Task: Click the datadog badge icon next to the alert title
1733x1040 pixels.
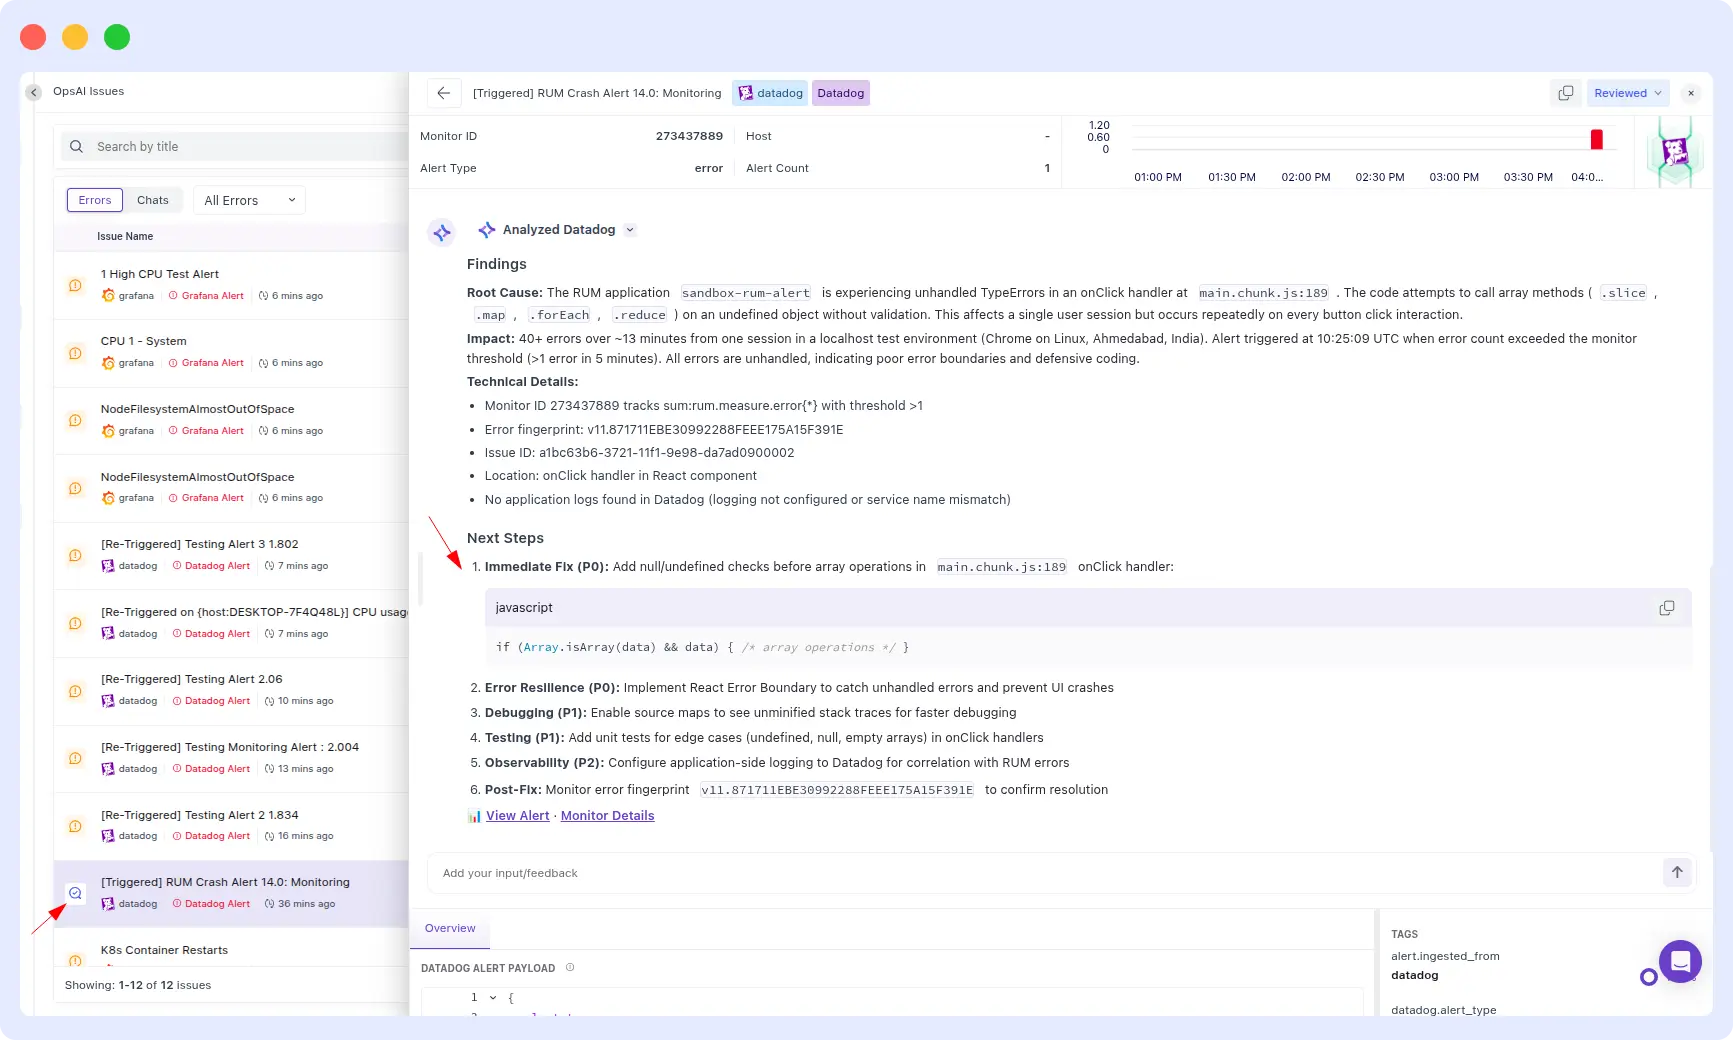Action: click(x=745, y=92)
